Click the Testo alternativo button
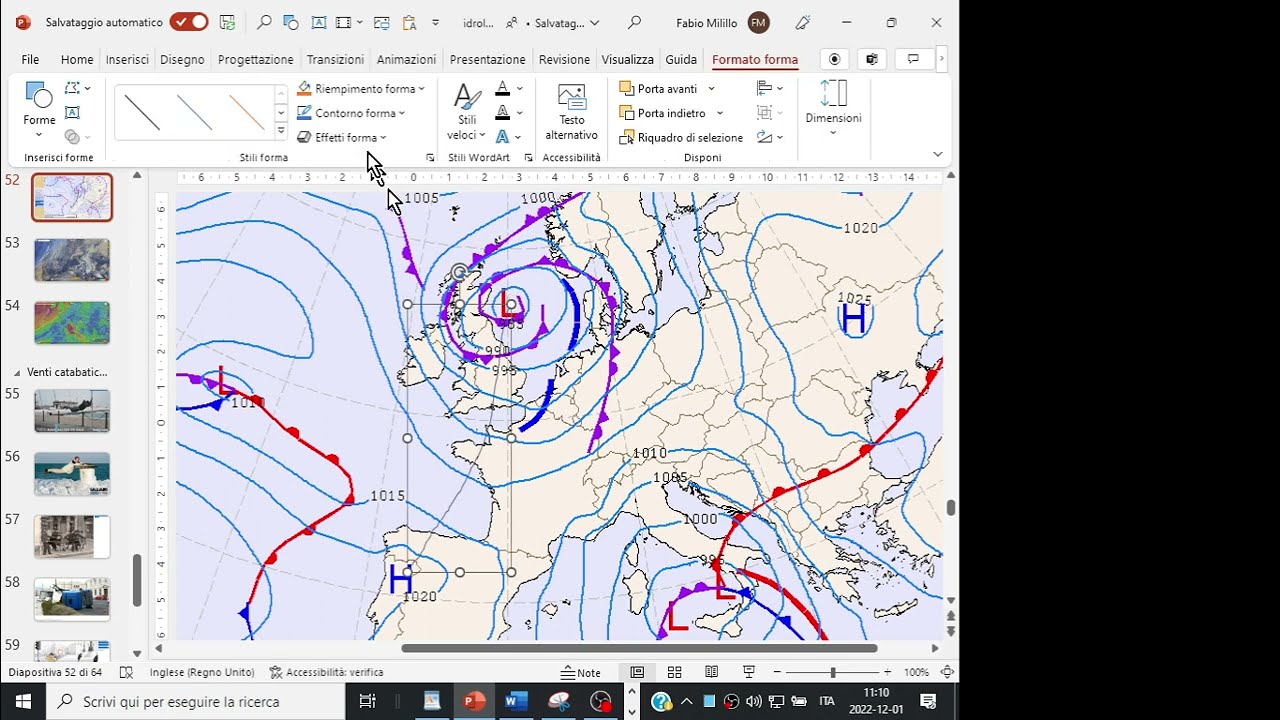1280x720 pixels. tap(572, 112)
